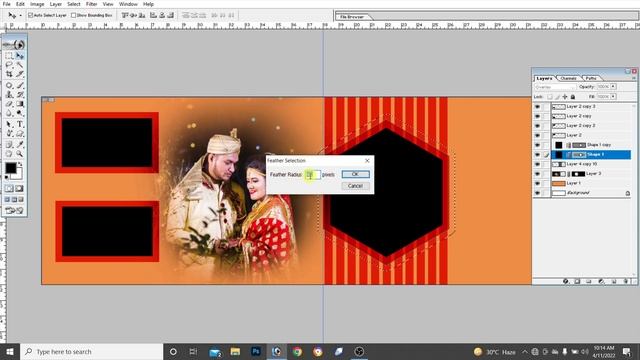The width and height of the screenshot is (640, 360).
Task: Hide the Shape 1 copy layer
Action: (538, 145)
